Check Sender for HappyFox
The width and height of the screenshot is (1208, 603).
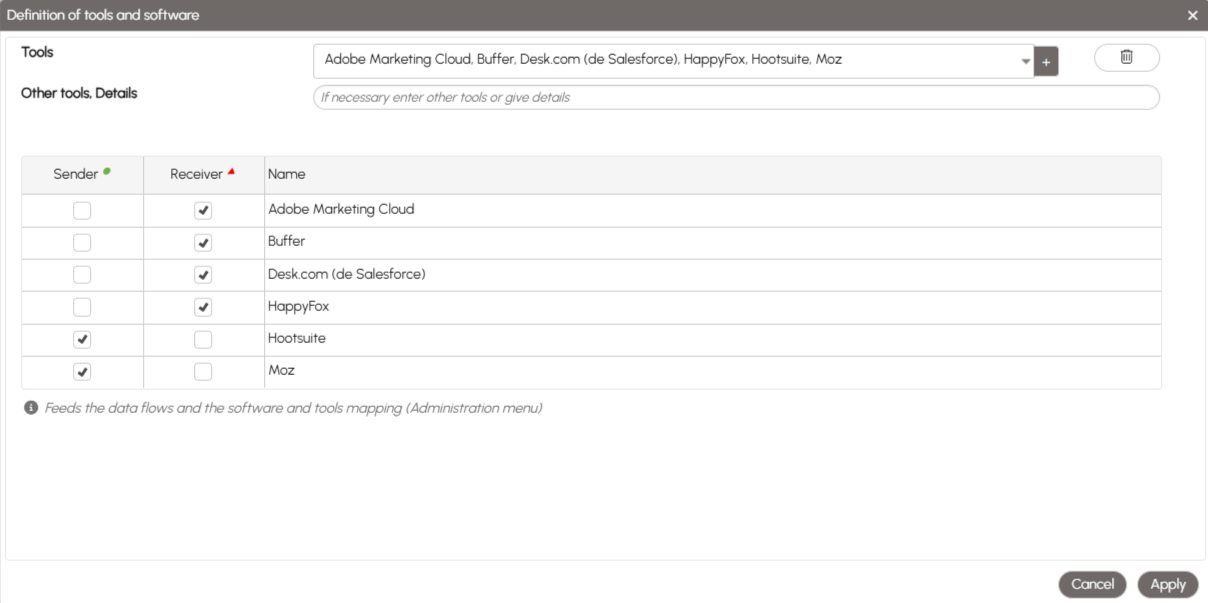pos(82,307)
